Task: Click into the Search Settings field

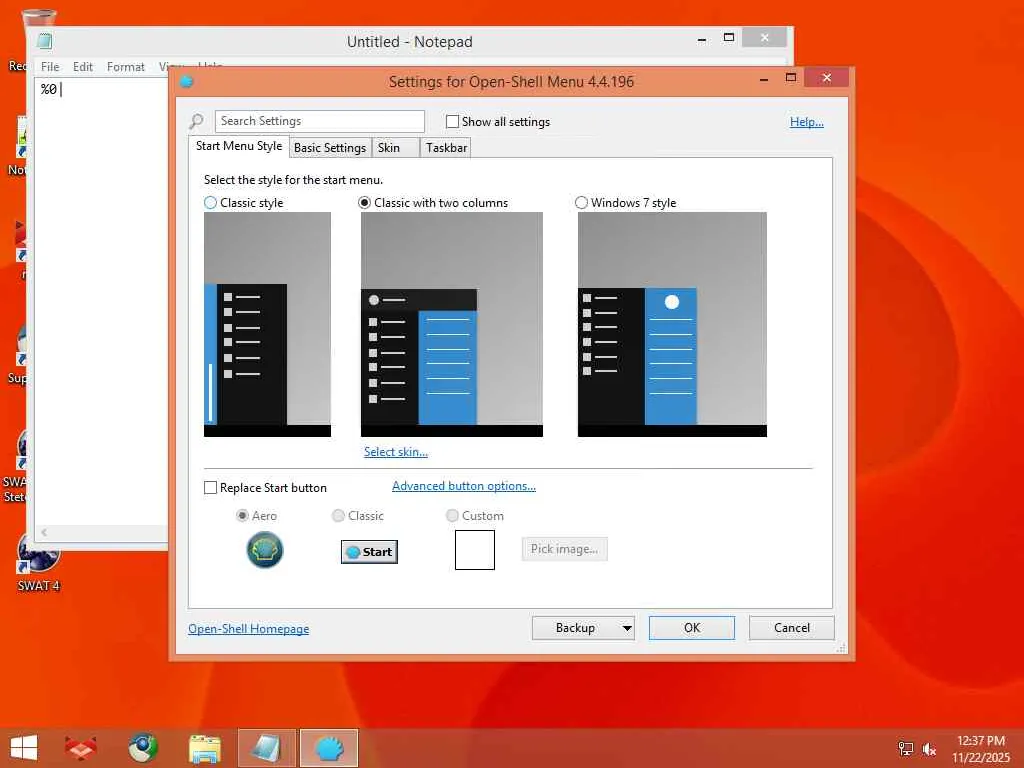Action: [319, 121]
